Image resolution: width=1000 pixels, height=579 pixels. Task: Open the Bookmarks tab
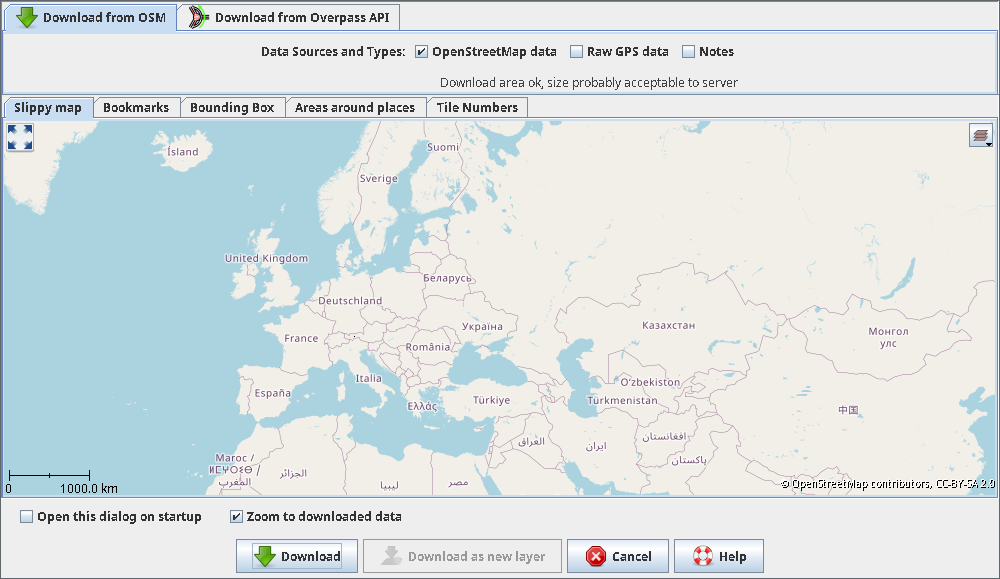click(136, 108)
